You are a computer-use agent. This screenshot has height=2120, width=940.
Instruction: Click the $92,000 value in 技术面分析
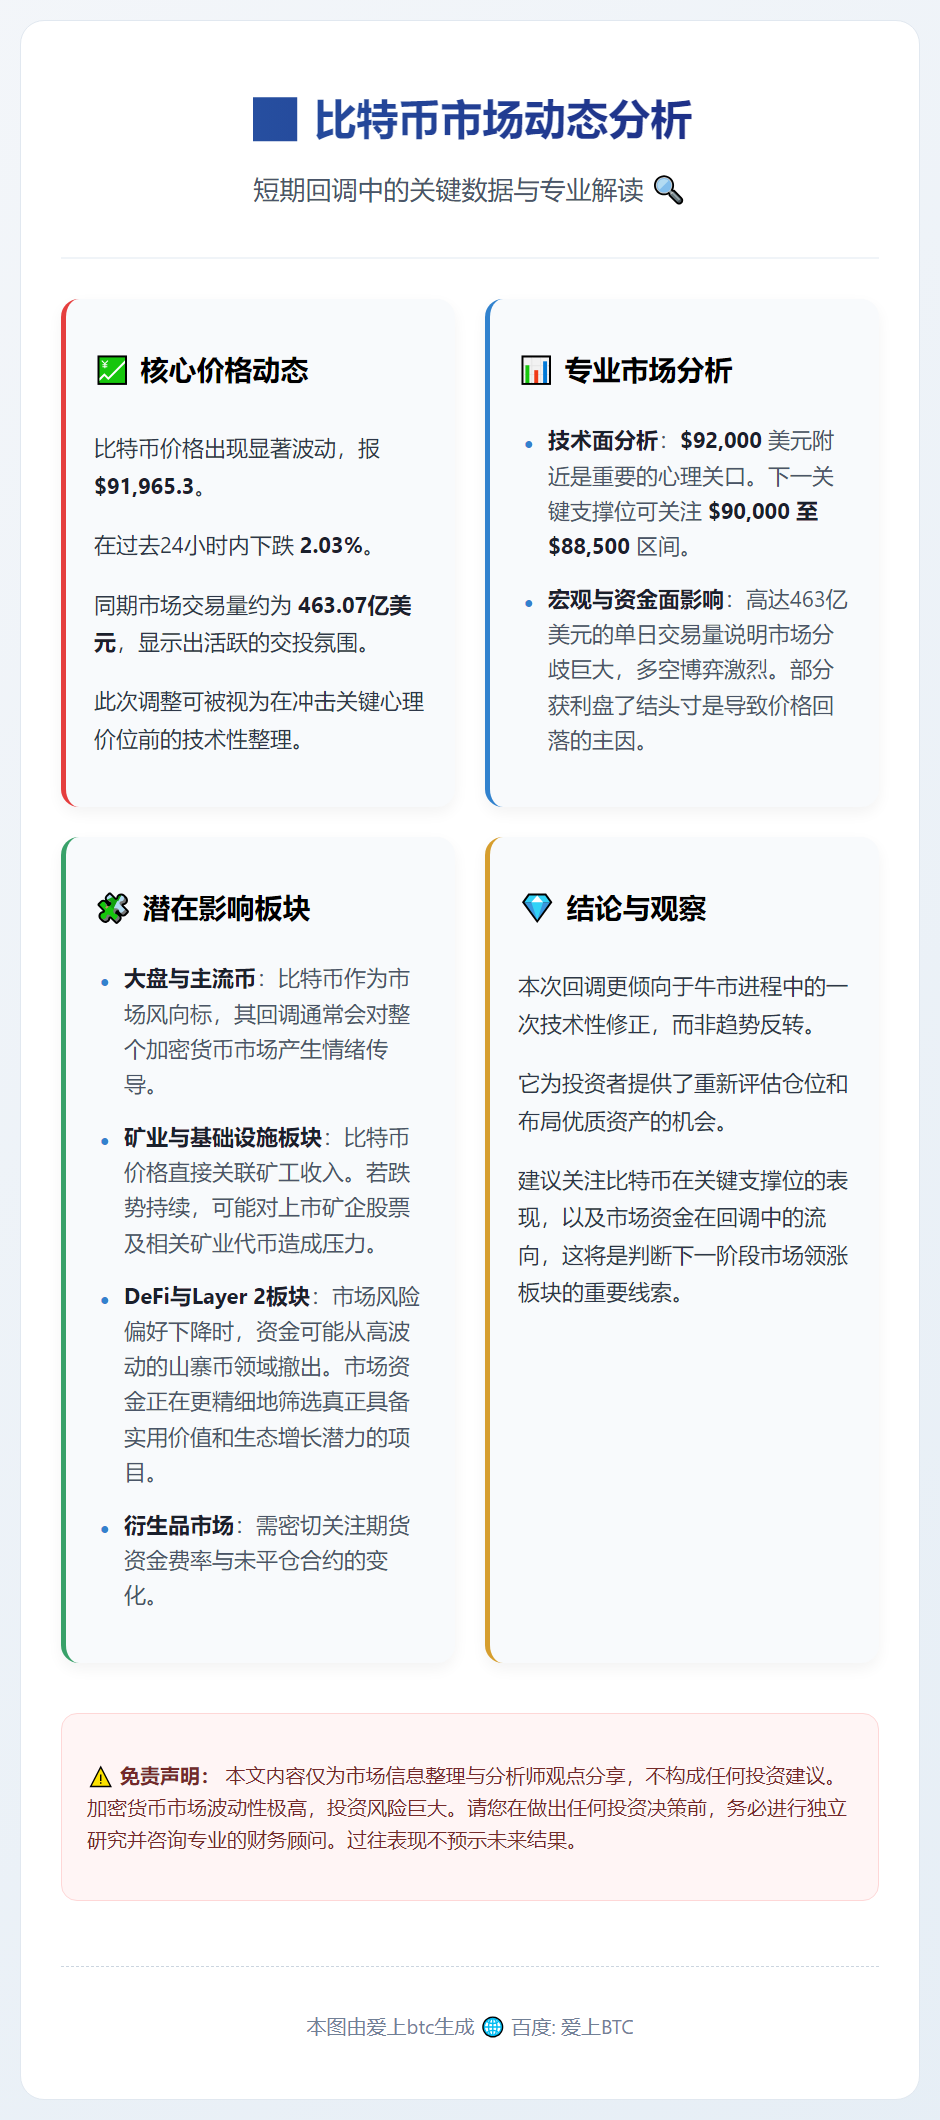[x=721, y=441]
